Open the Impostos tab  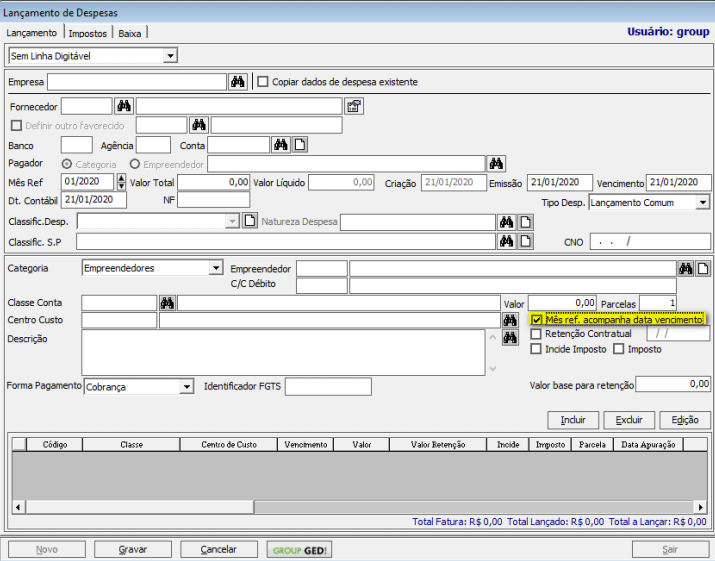coord(88,33)
